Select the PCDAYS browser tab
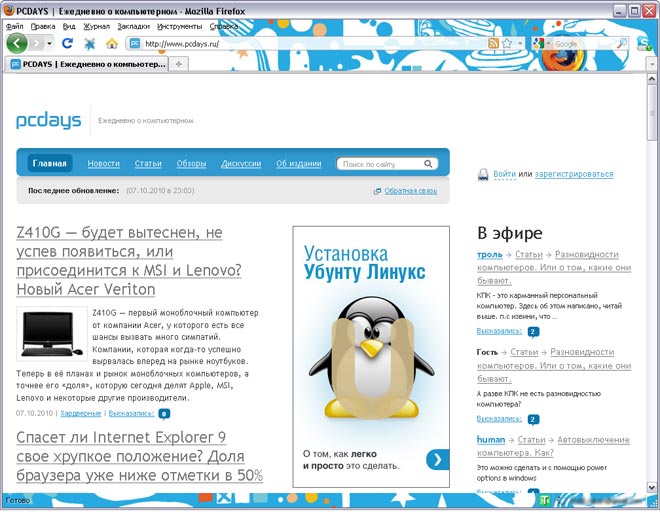 (87, 64)
